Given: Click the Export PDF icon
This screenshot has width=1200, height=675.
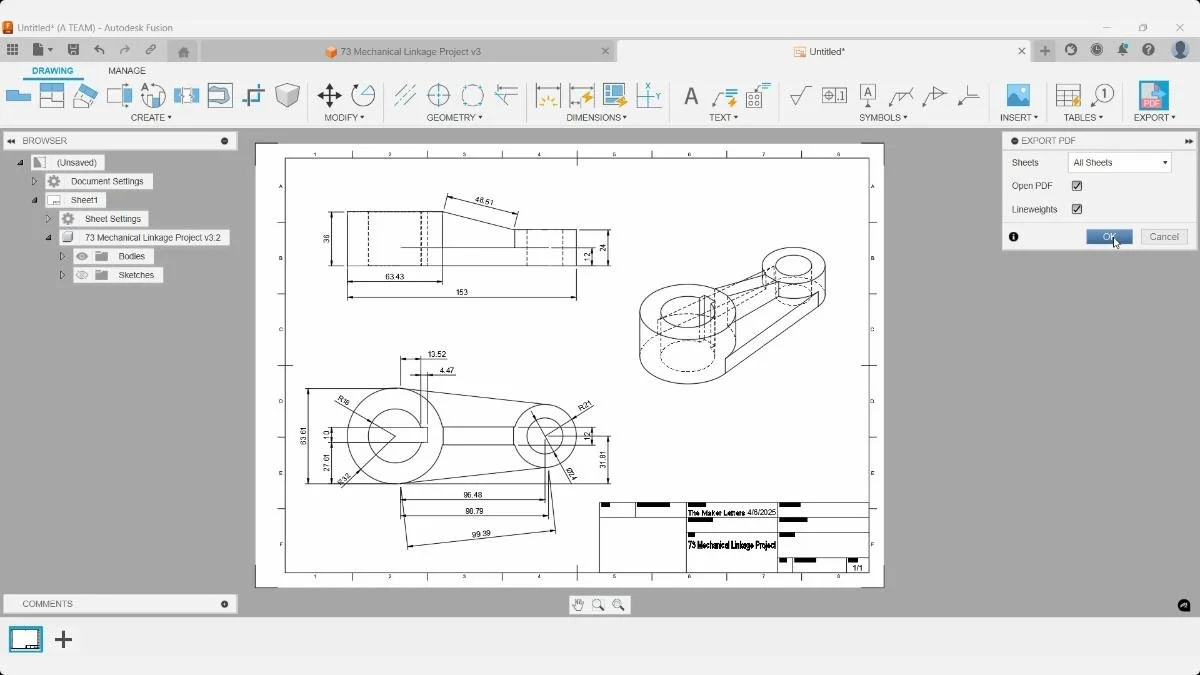Looking at the screenshot, I should pyautogui.click(x=1153, y=96).
